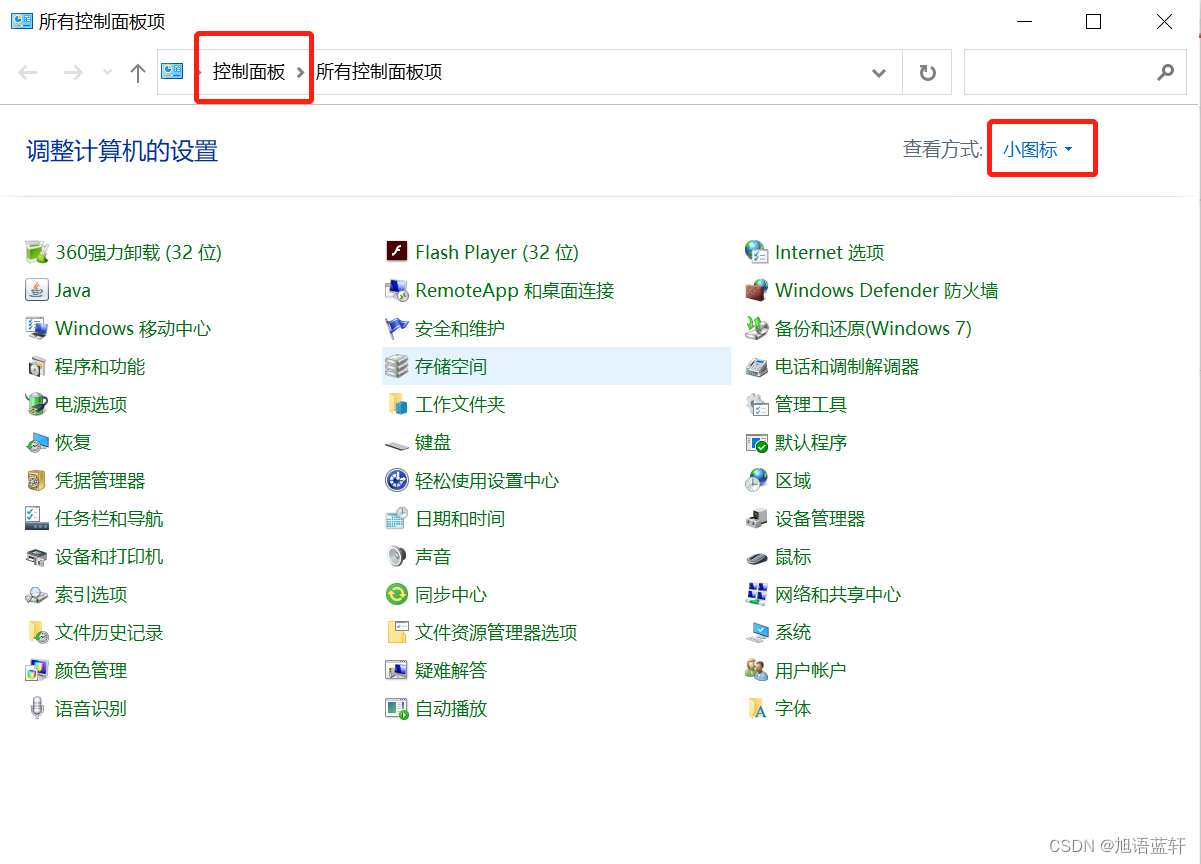Open the 系统 computer icon
The height and width of the screenshot is (864, 1201).
[x=757, y=632]
